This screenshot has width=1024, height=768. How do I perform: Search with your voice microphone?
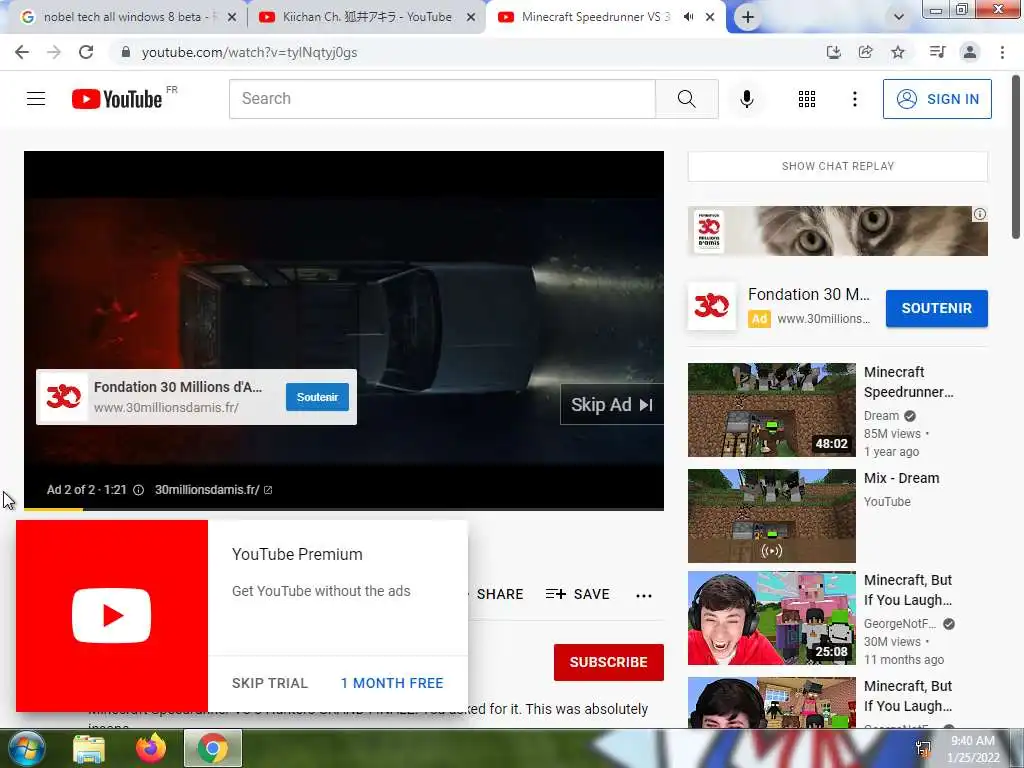pyautogui.click(x=747, y=99)
